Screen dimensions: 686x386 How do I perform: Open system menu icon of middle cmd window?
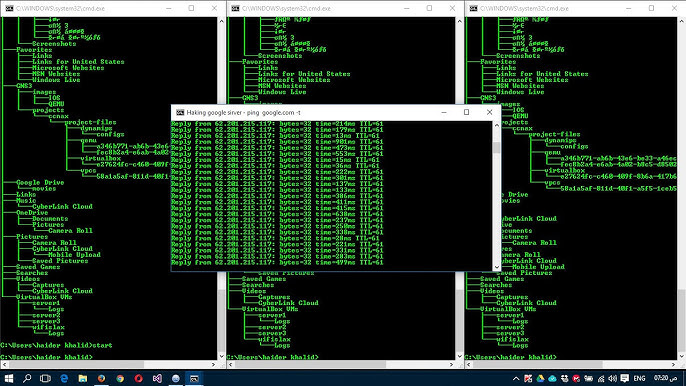(235, 8)
